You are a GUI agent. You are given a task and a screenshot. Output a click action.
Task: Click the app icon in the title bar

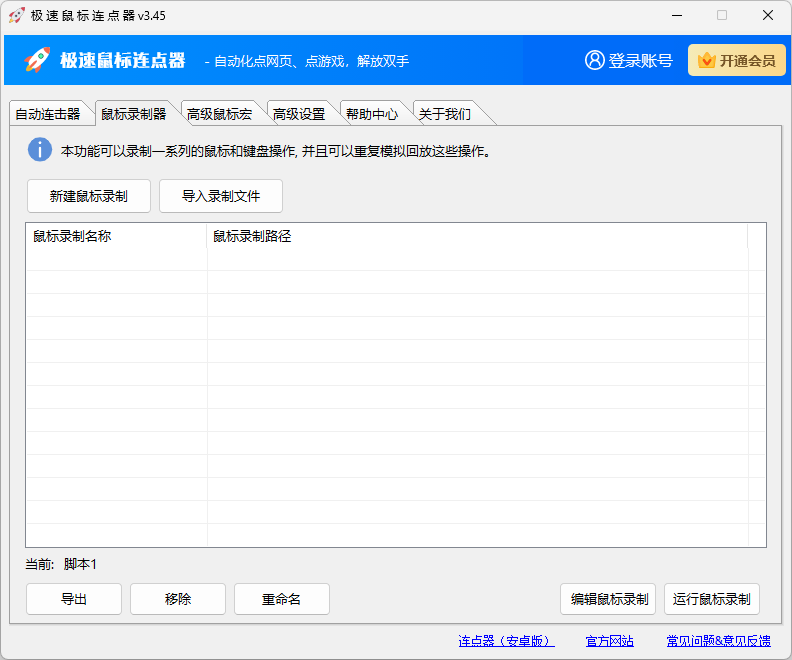pyautogui.click(x=16, y=16)
